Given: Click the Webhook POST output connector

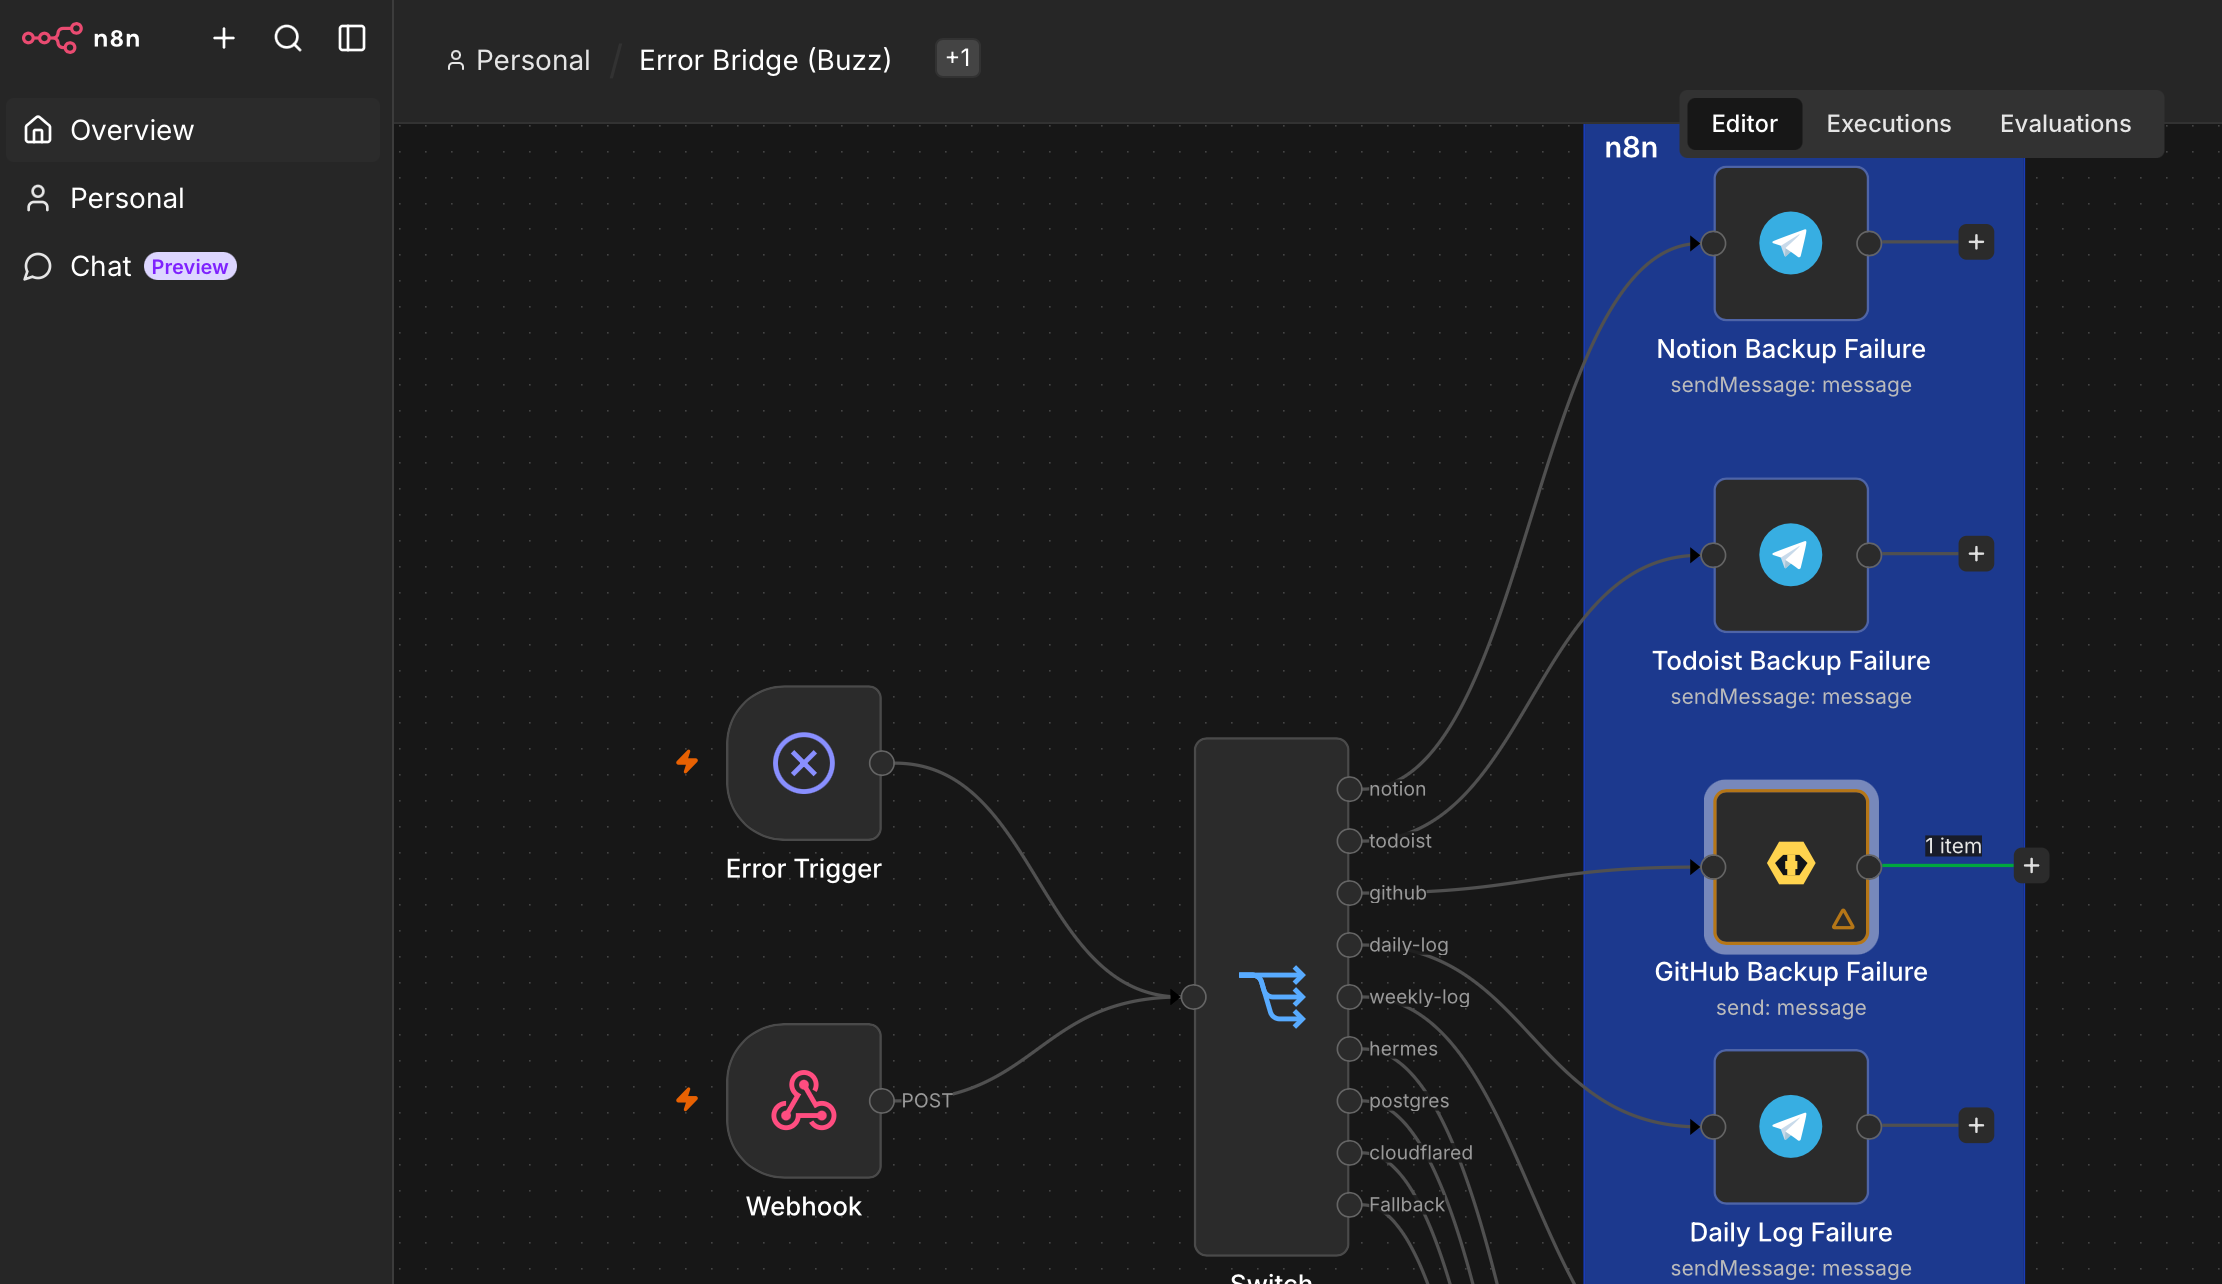Looking at the screenshot, I should [x=882, y=1101].
